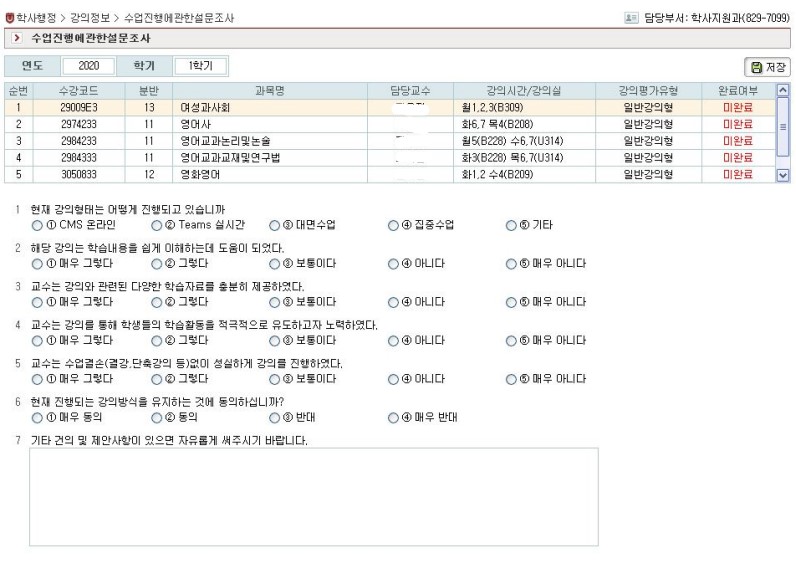796x564 pixels.
Task: Click the save (저장) button
Action: tap(767, 67)
